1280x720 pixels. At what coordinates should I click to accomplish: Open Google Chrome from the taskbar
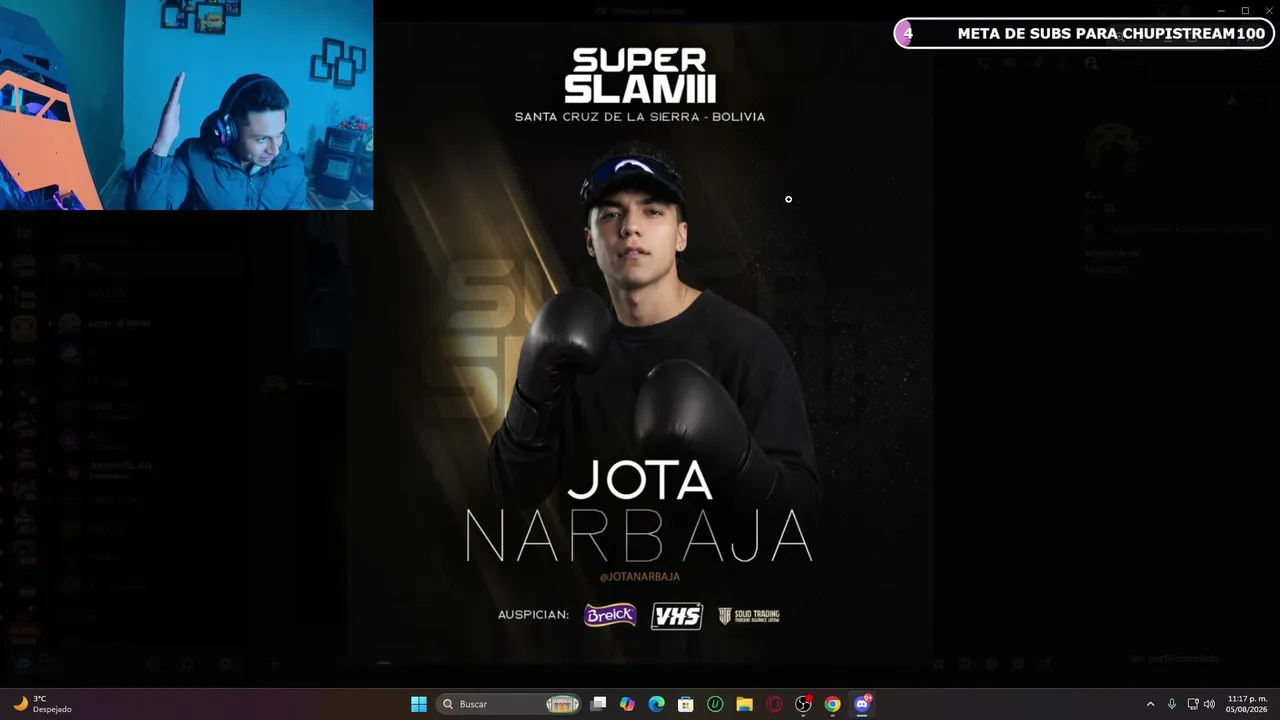pyautogui.click(x=832, y=704)
